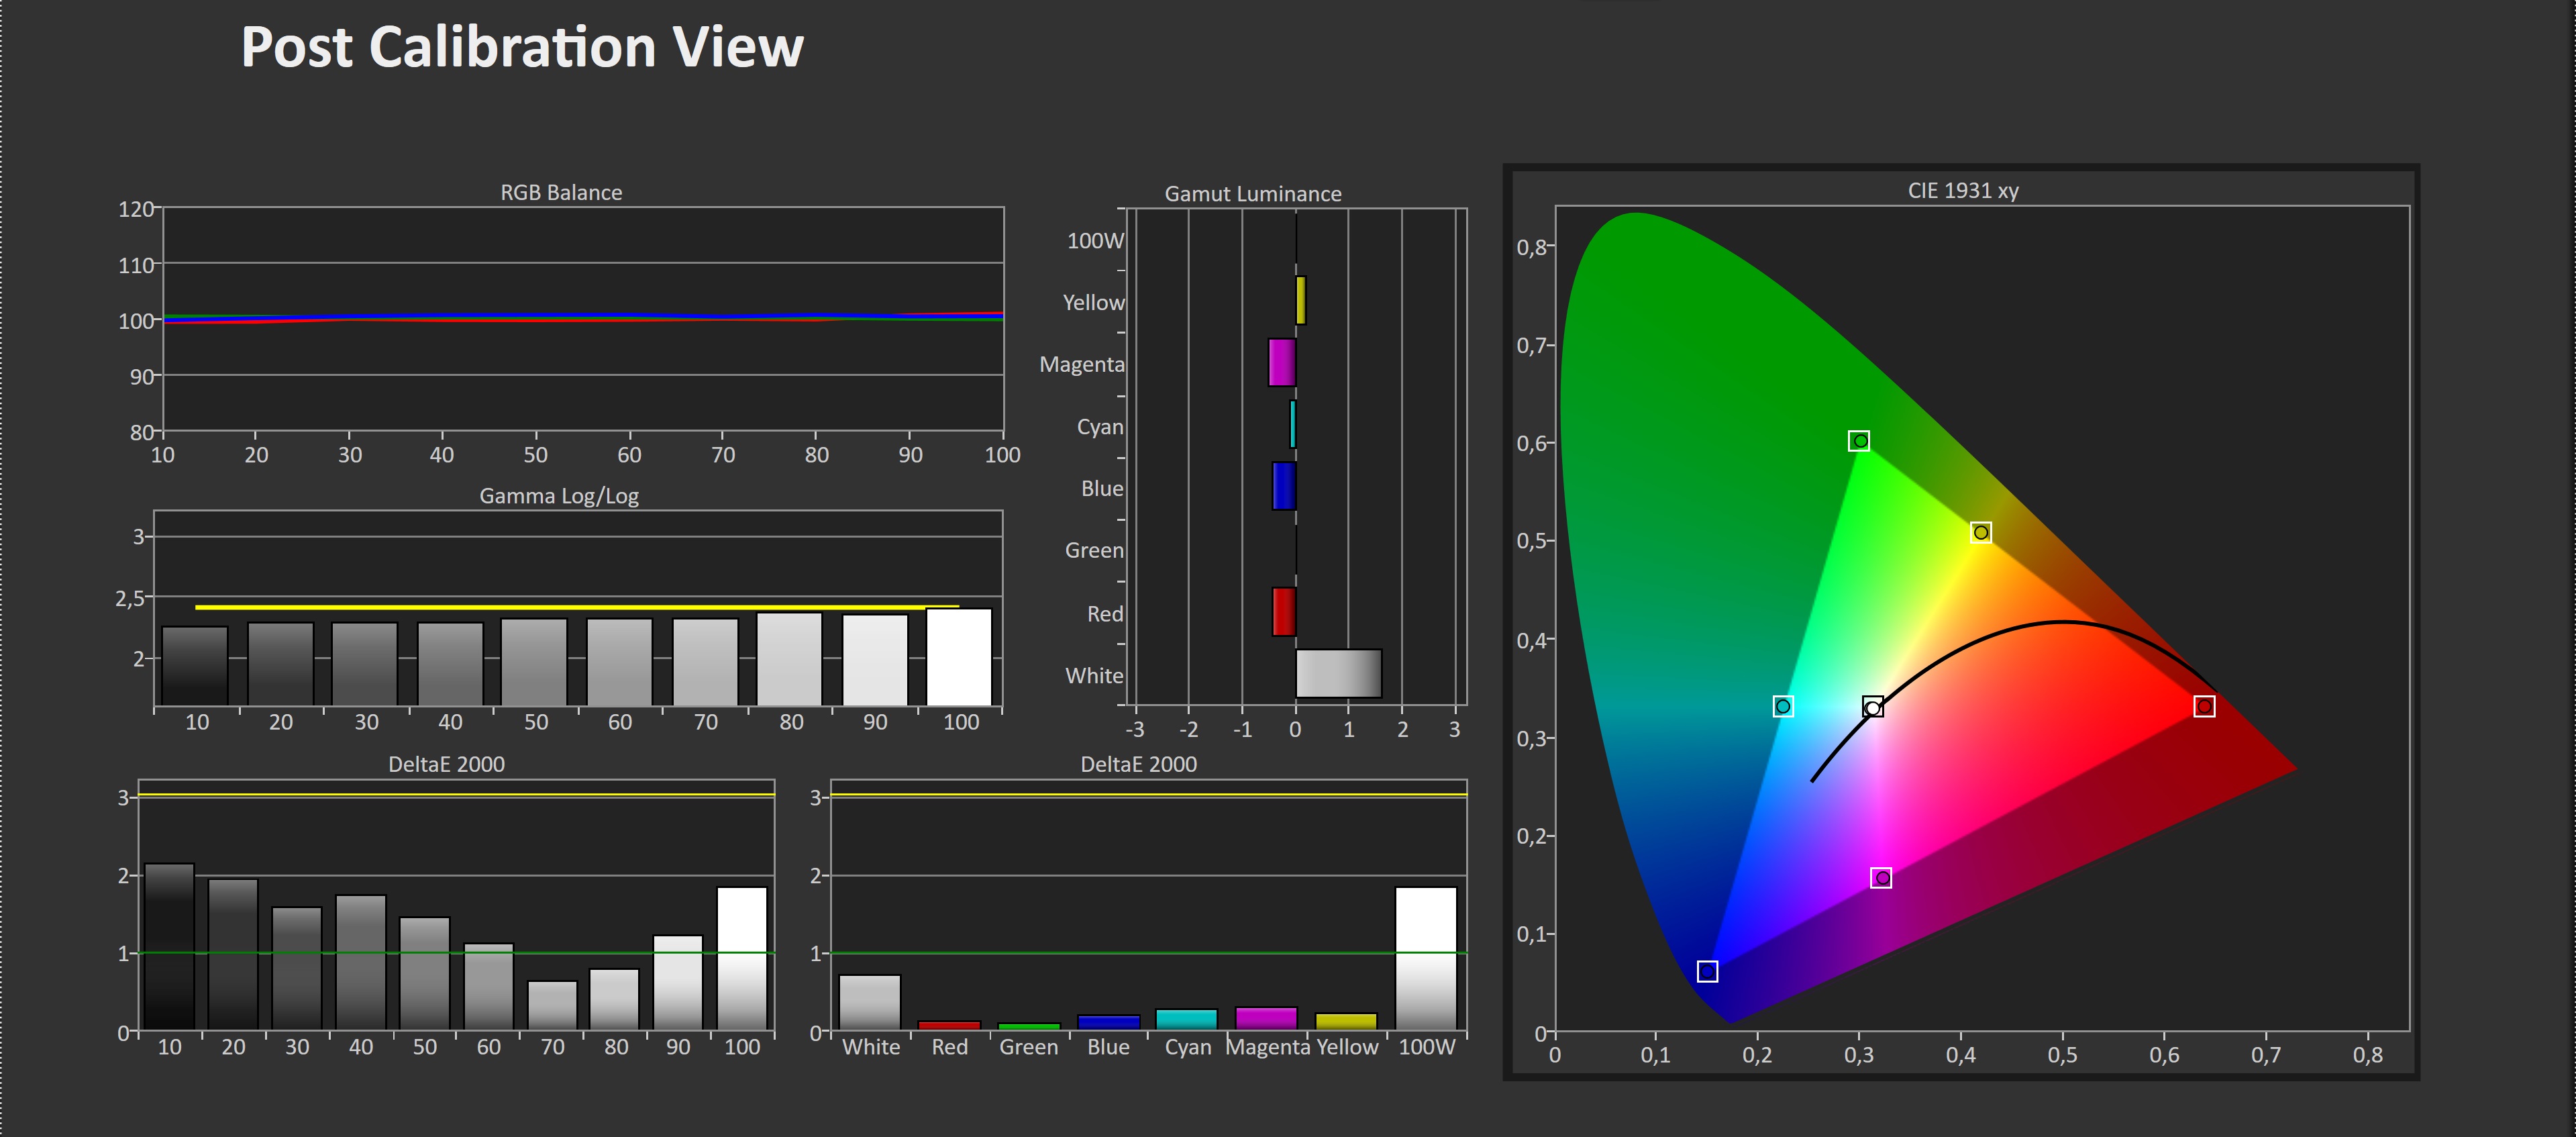Click the White bar in Gamut Luminance
This screenshot has height=1137, width=2576.
1338,674
